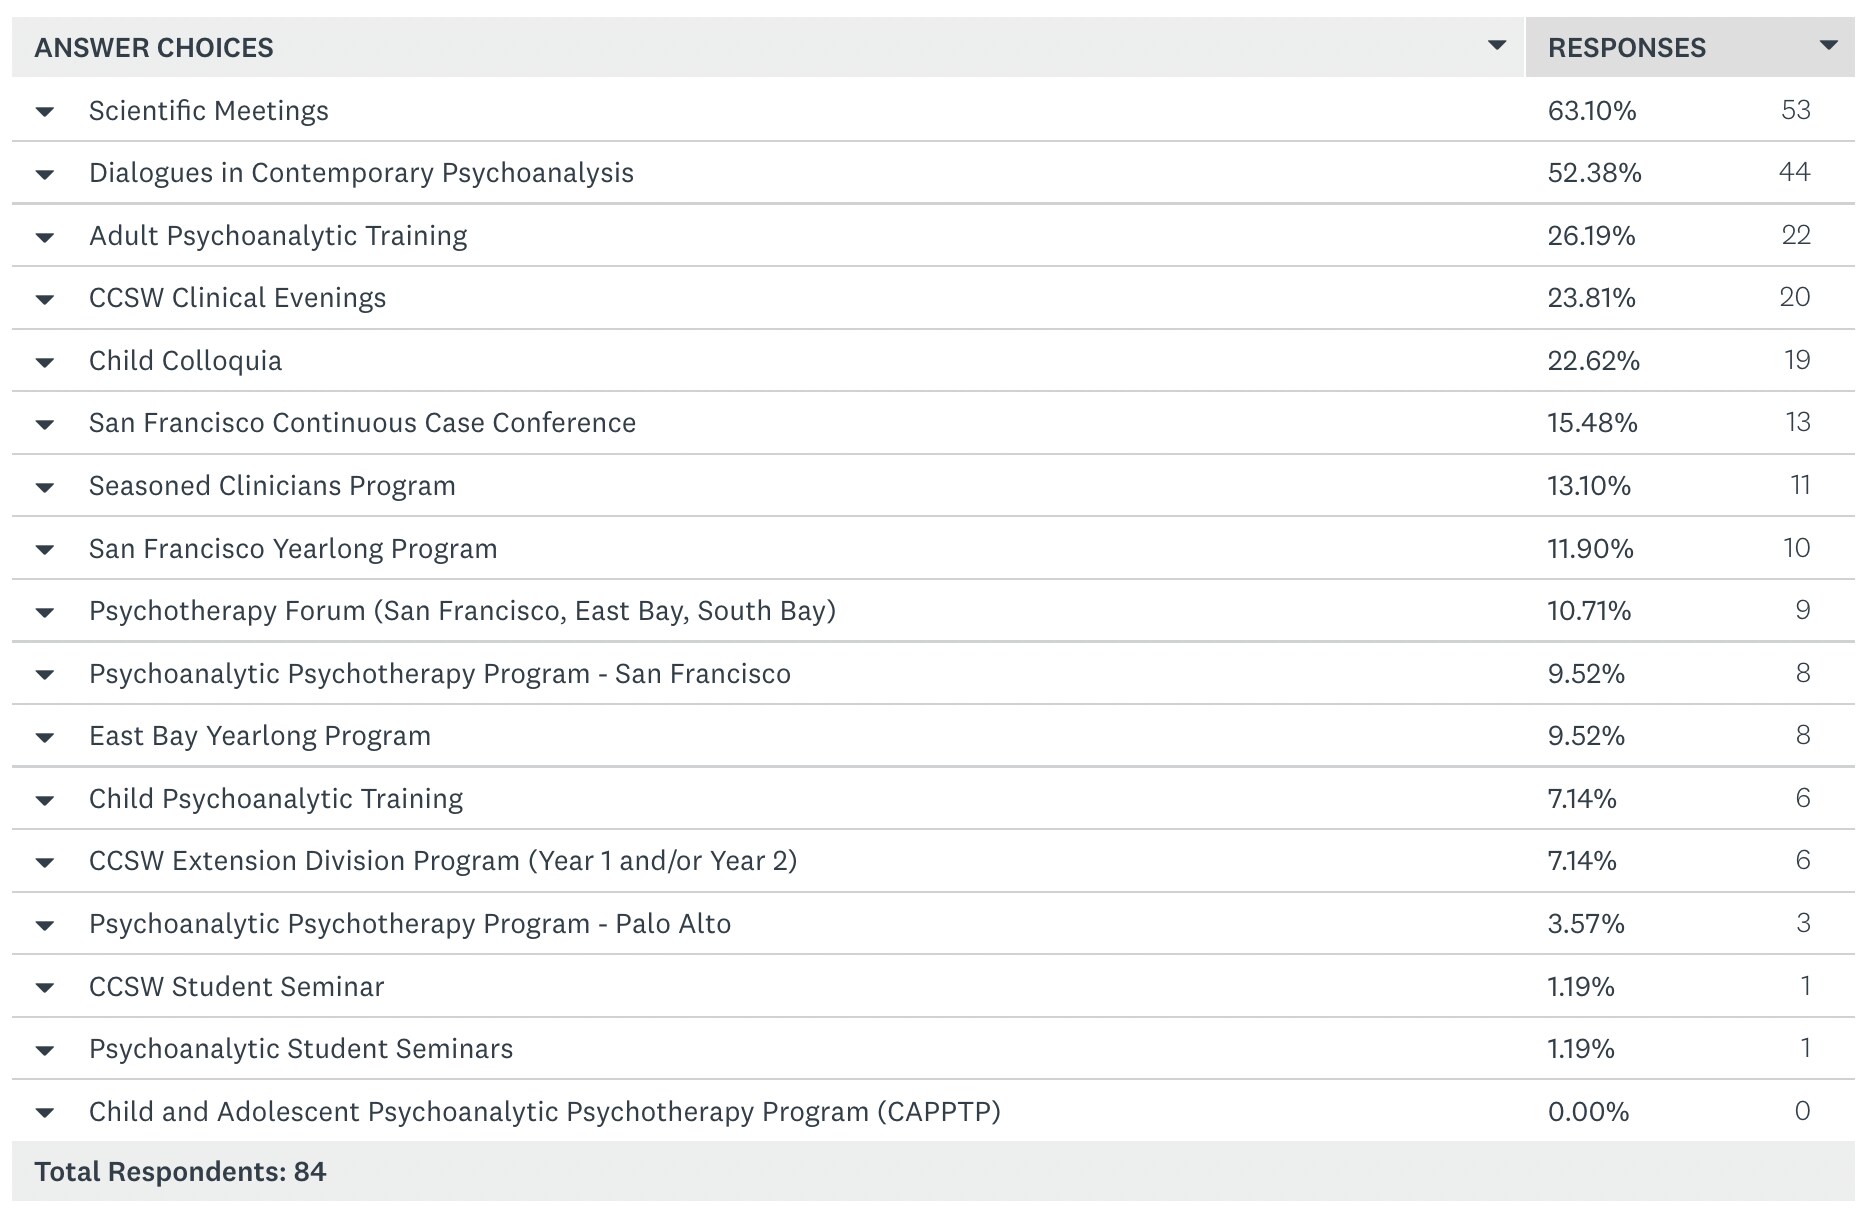Screen dimensions: 1870x1222
Task: Select CCSW Extension Division Program label
Action: (443, 861)
